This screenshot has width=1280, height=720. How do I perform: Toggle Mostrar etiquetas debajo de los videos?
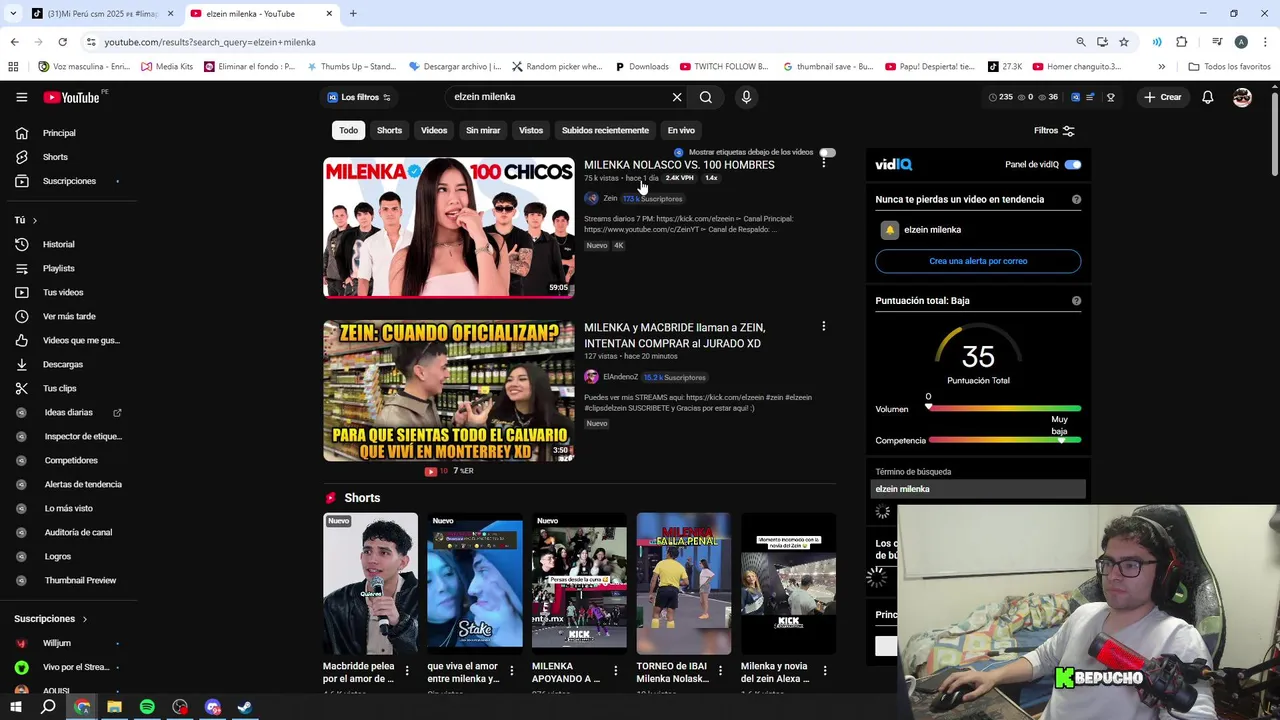pyautogui.click(x=827, y=152)
